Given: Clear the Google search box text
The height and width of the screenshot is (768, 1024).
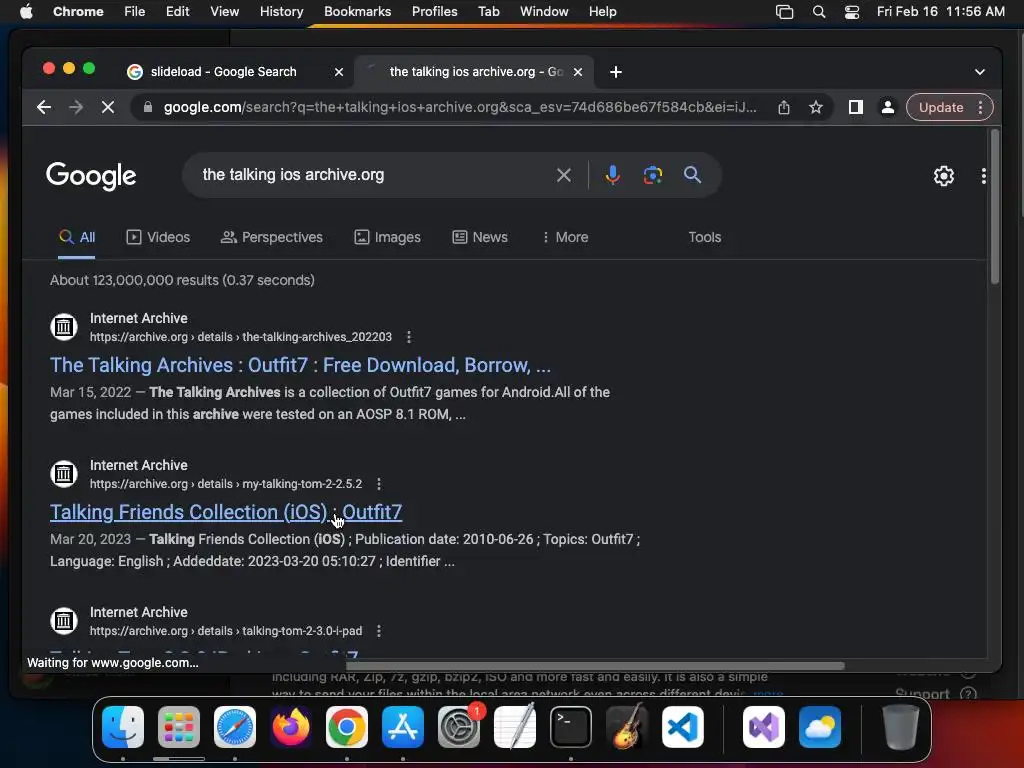Looking at the screenshot, I should [x=564, y=175].
